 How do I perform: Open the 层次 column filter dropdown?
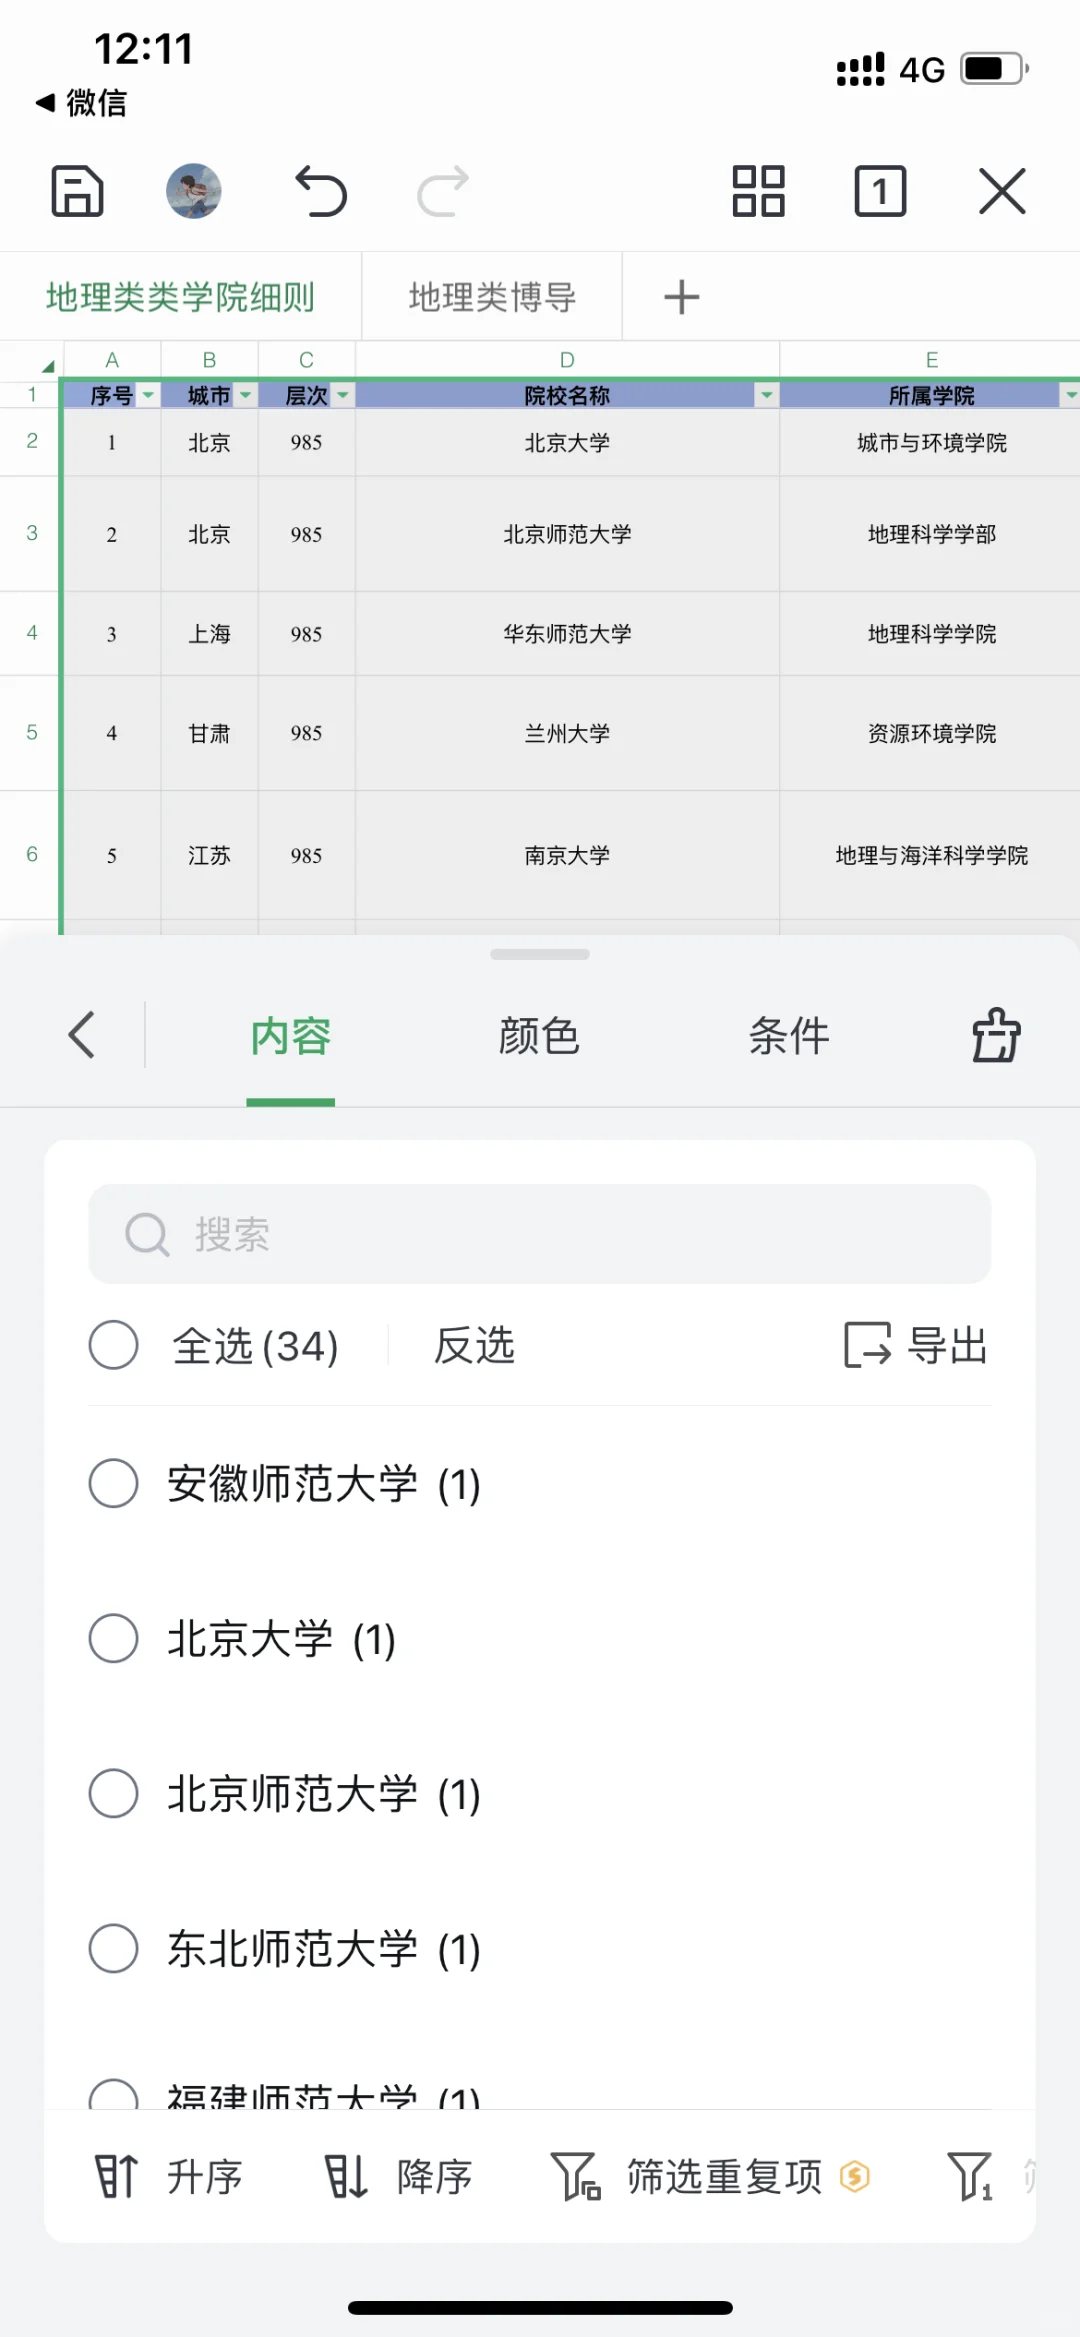[342, 395]
